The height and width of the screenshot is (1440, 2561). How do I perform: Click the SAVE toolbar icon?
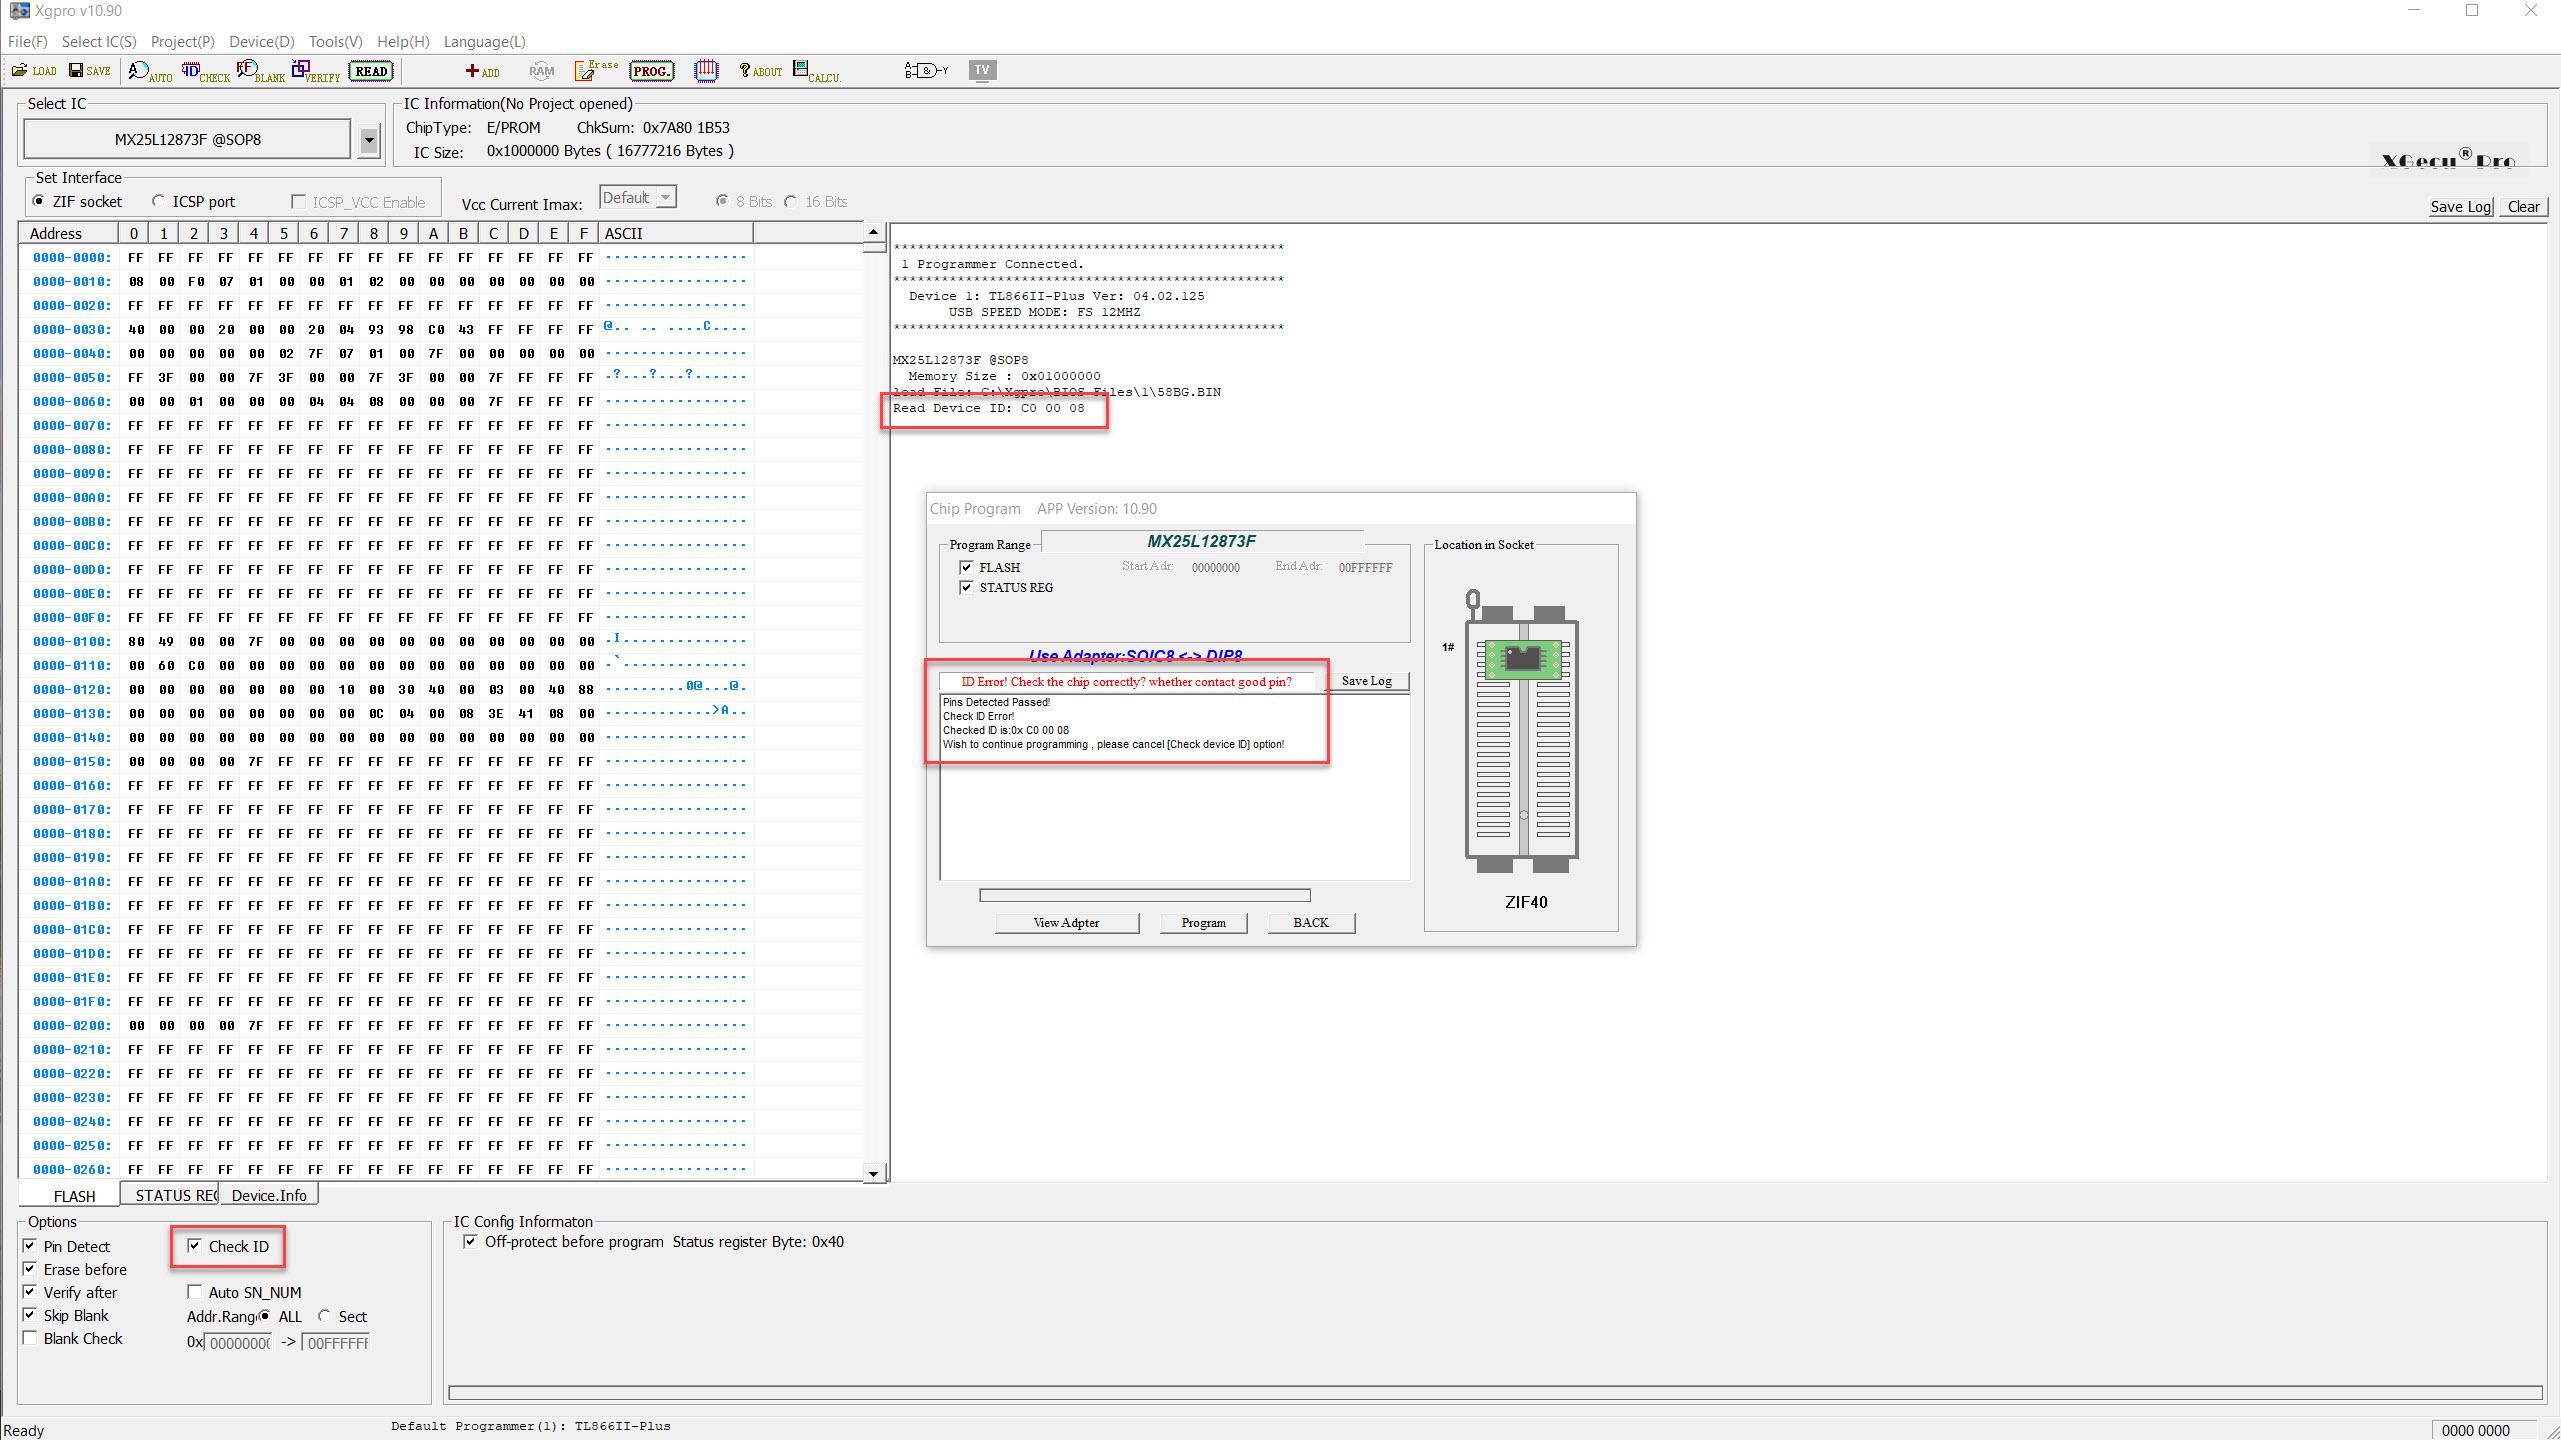pos(89,70)
